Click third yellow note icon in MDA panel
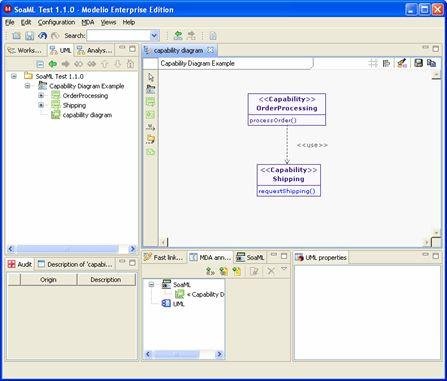The height and width of the screenshot is (381, 447). click(237, 271)
